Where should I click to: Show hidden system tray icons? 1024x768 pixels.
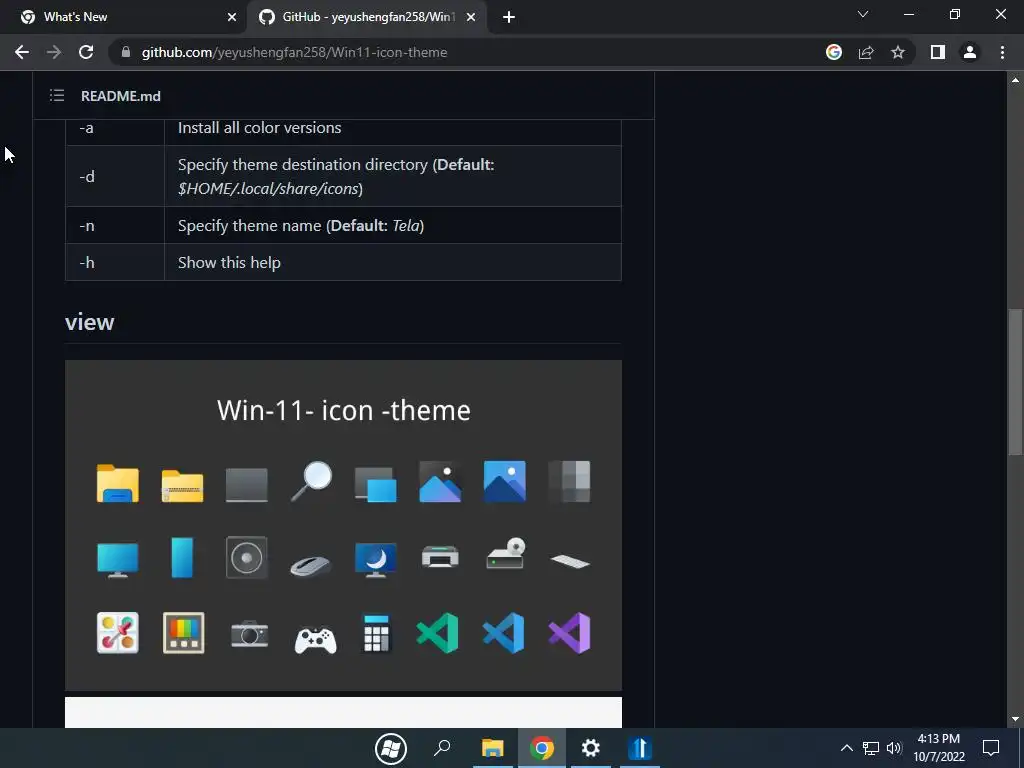pos(846,748)
